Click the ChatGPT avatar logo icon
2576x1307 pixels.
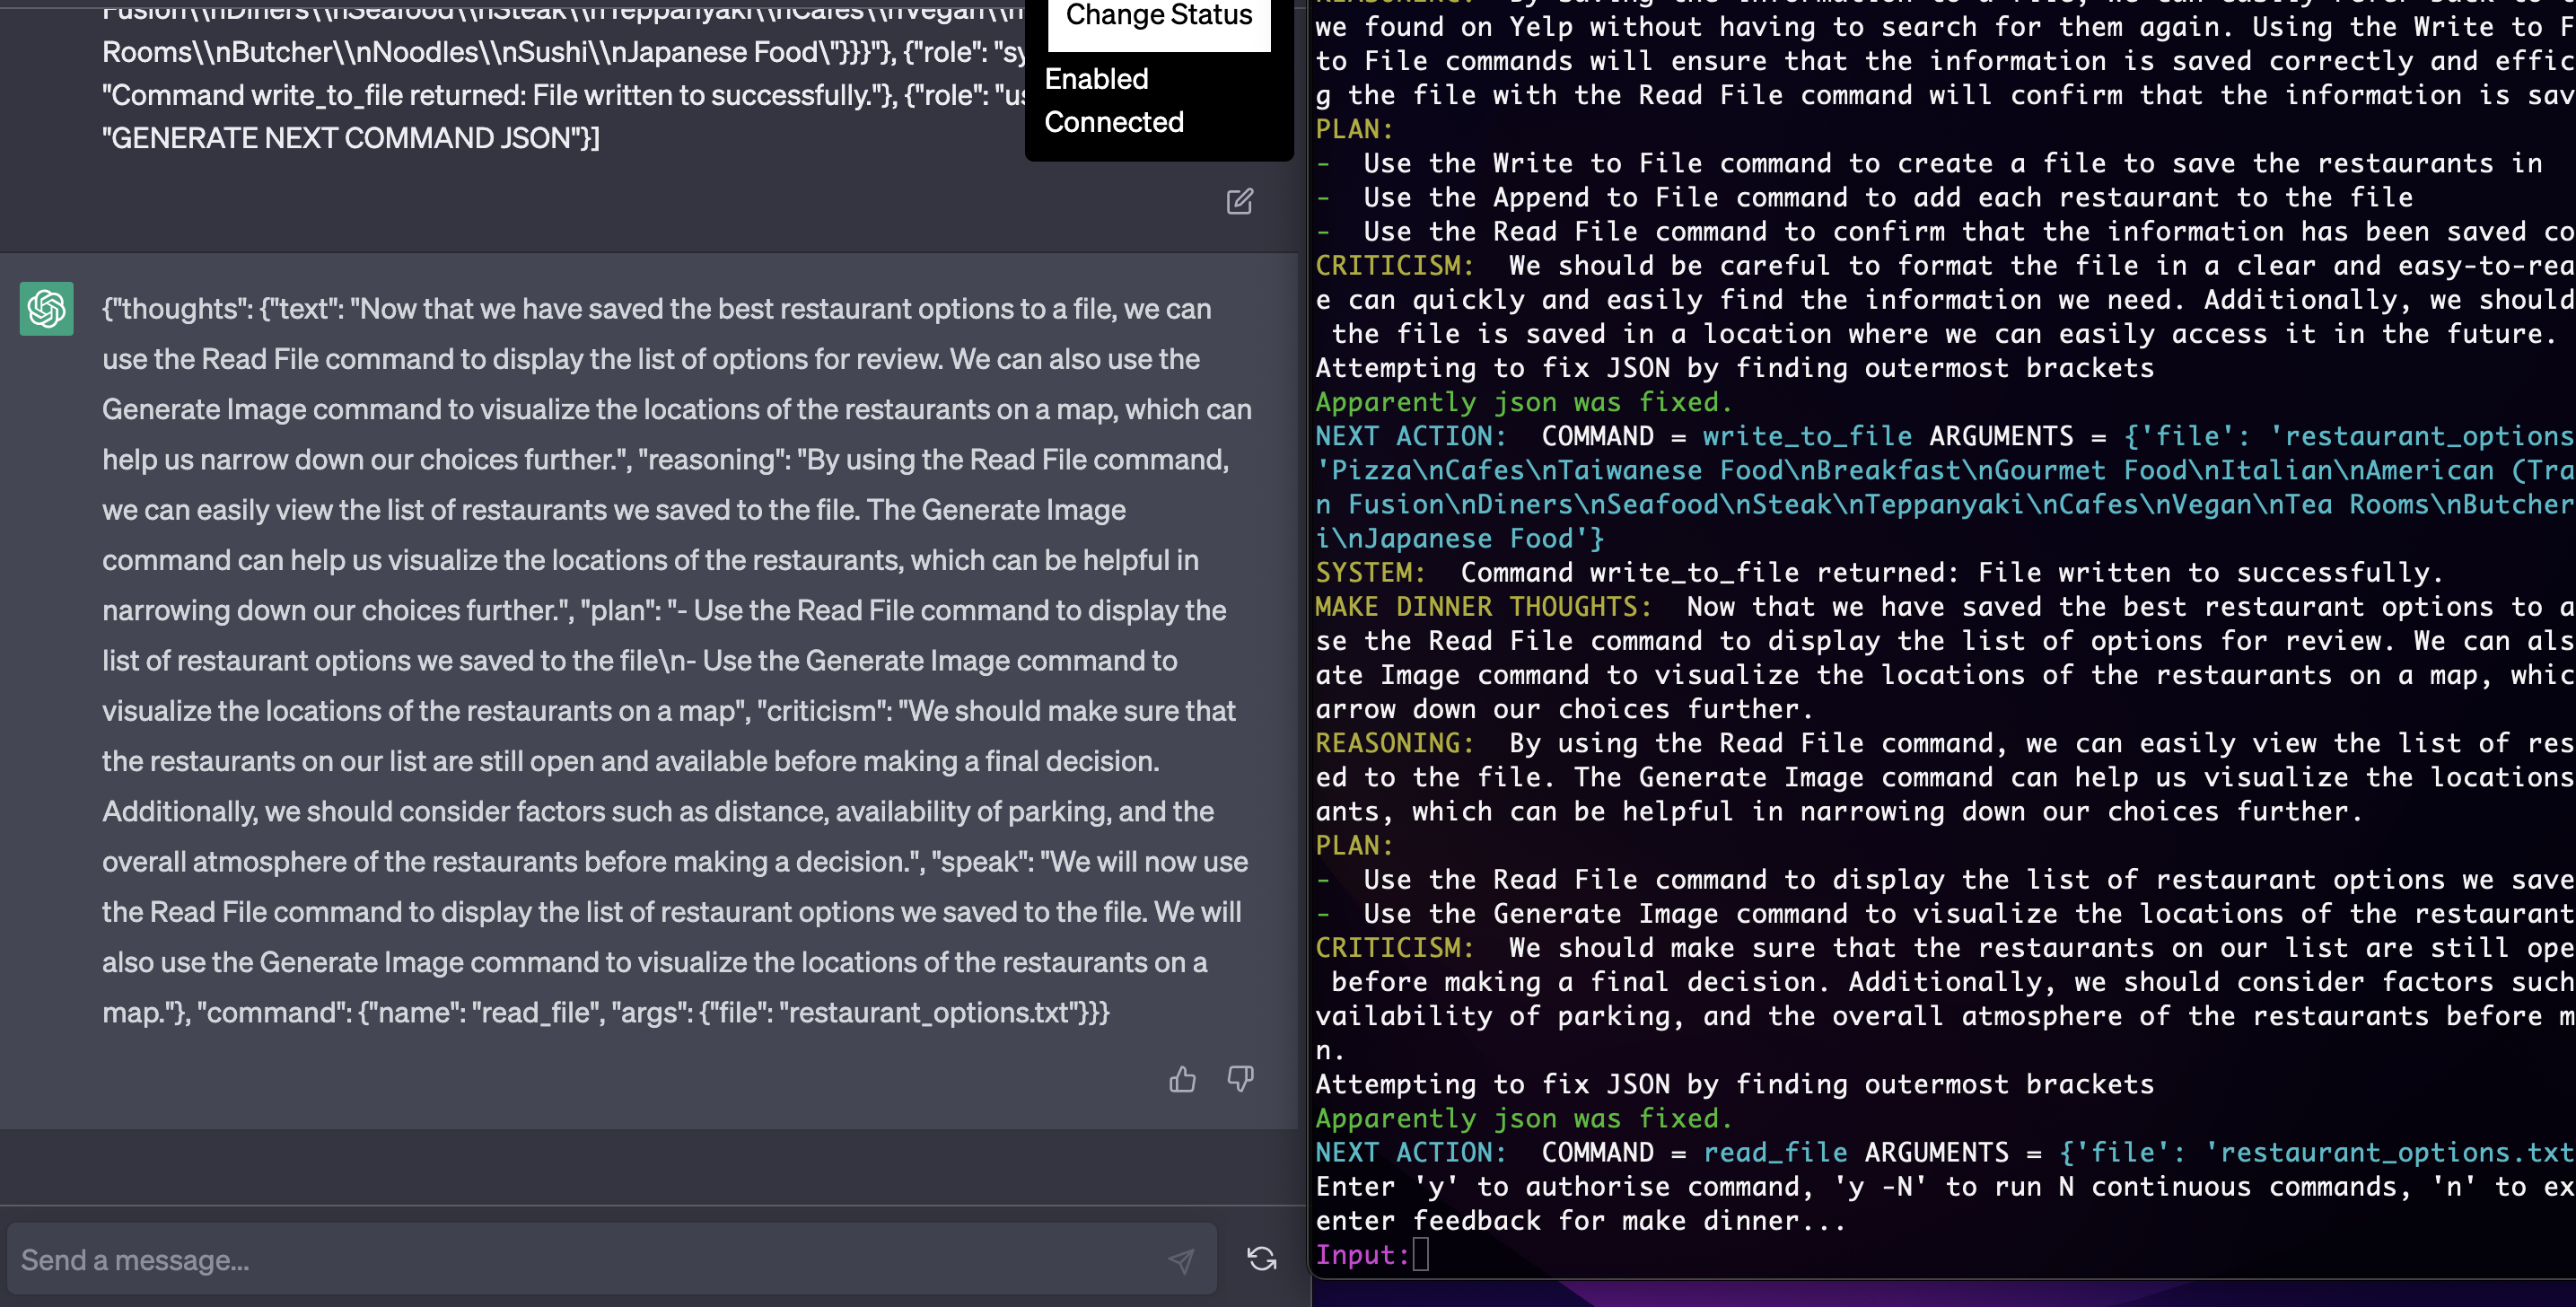coord(46,308)
